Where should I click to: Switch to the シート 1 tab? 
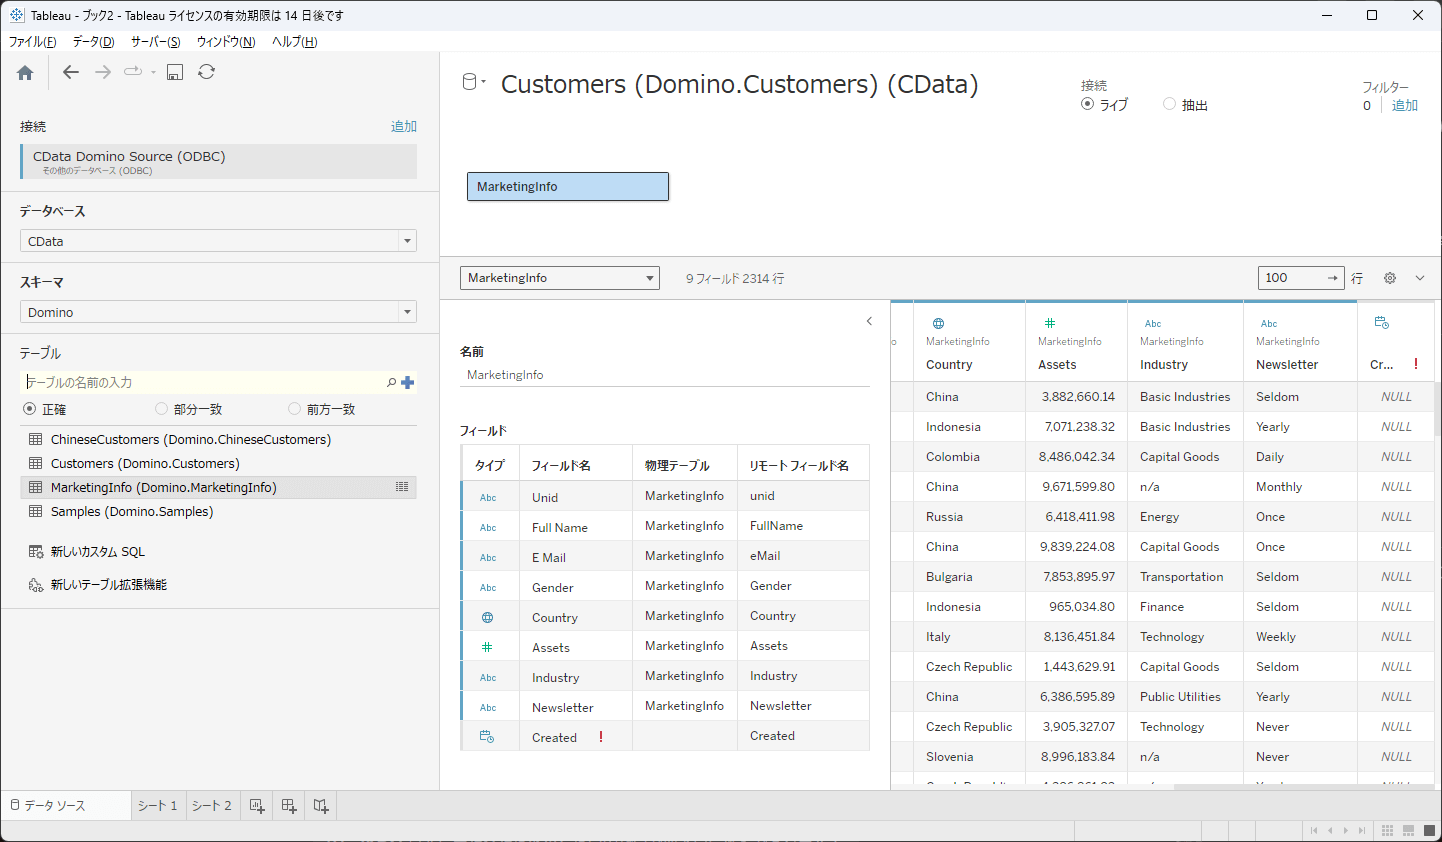[158, 806]
